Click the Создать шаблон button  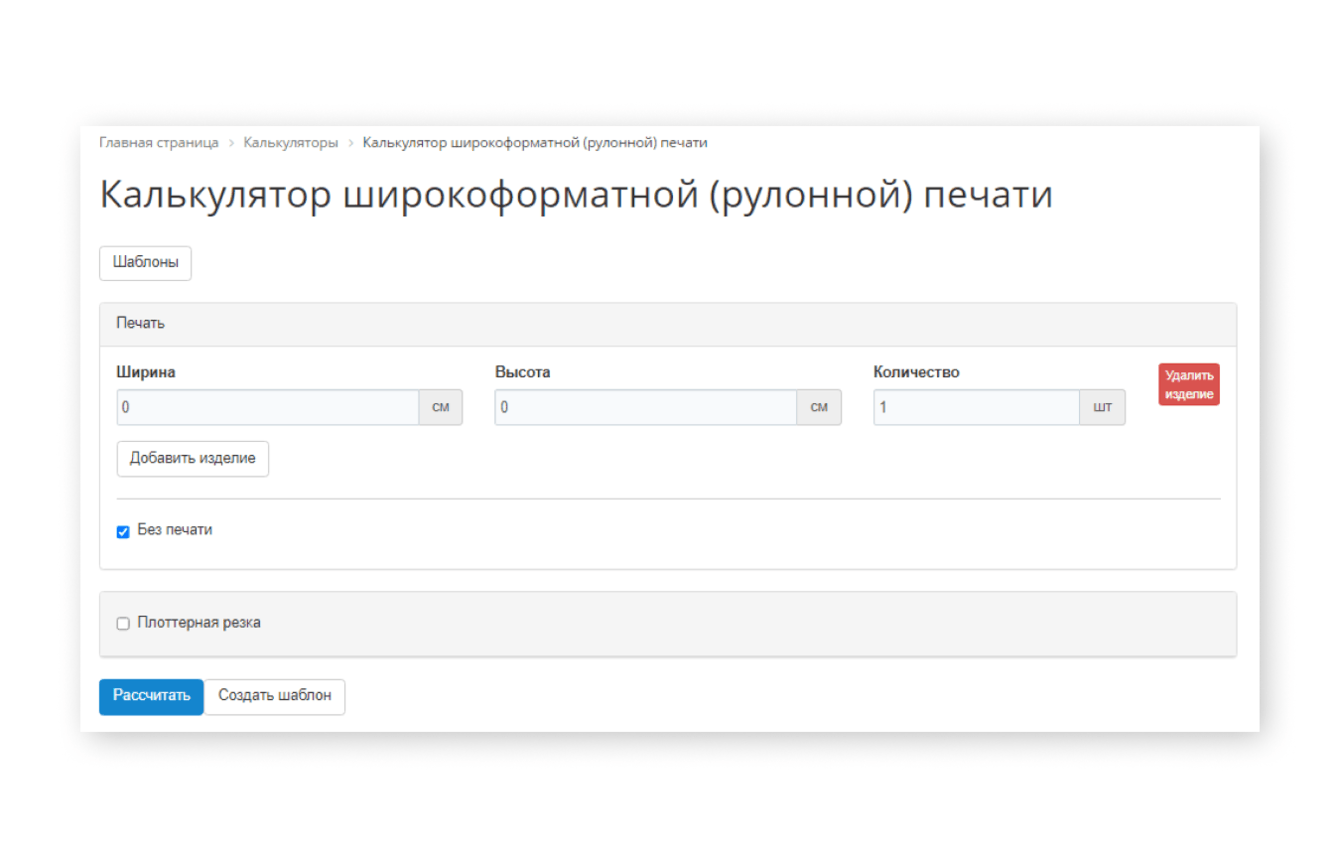[274, 696]
